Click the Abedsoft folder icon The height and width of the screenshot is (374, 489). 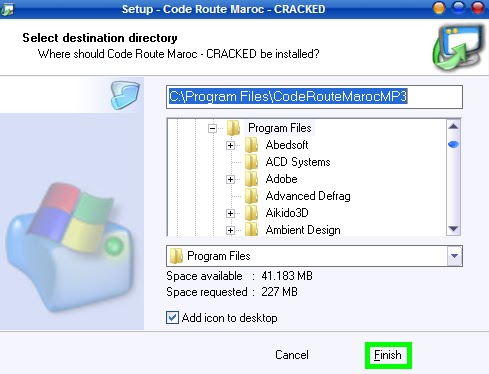coord(251,145)
